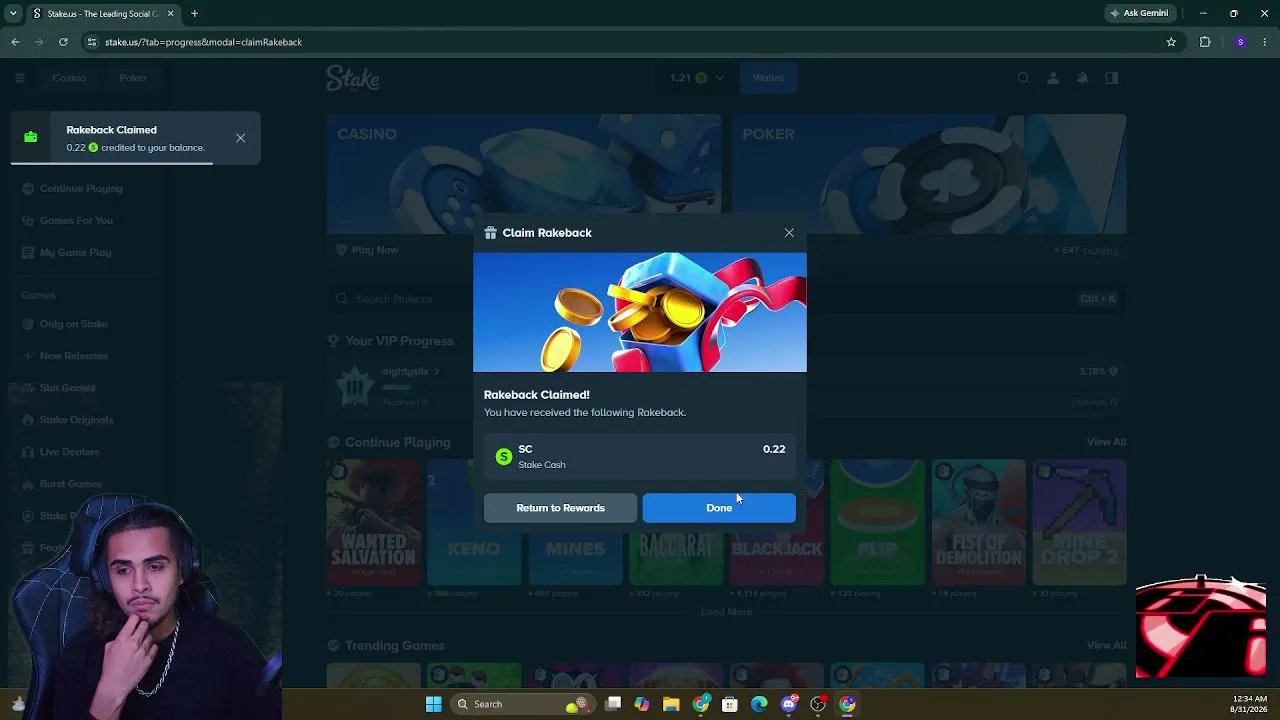Switch to the Poker tab

pyautogui.click(x=133, y=78)
